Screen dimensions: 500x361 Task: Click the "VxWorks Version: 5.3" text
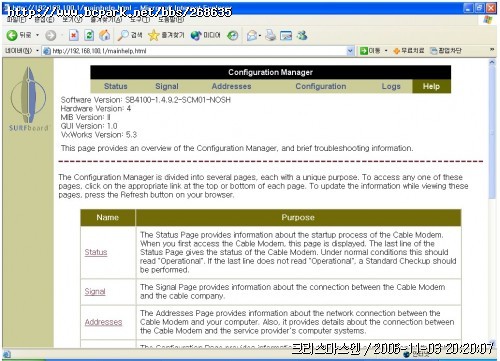point(99,135)
